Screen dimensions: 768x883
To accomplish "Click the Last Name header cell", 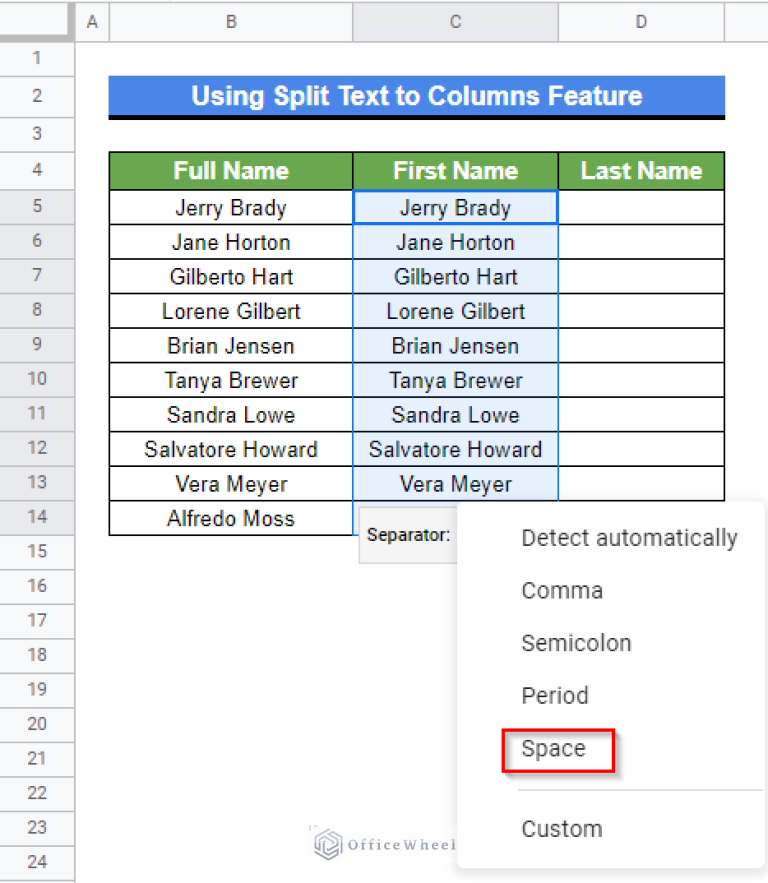I will point(641,171).
